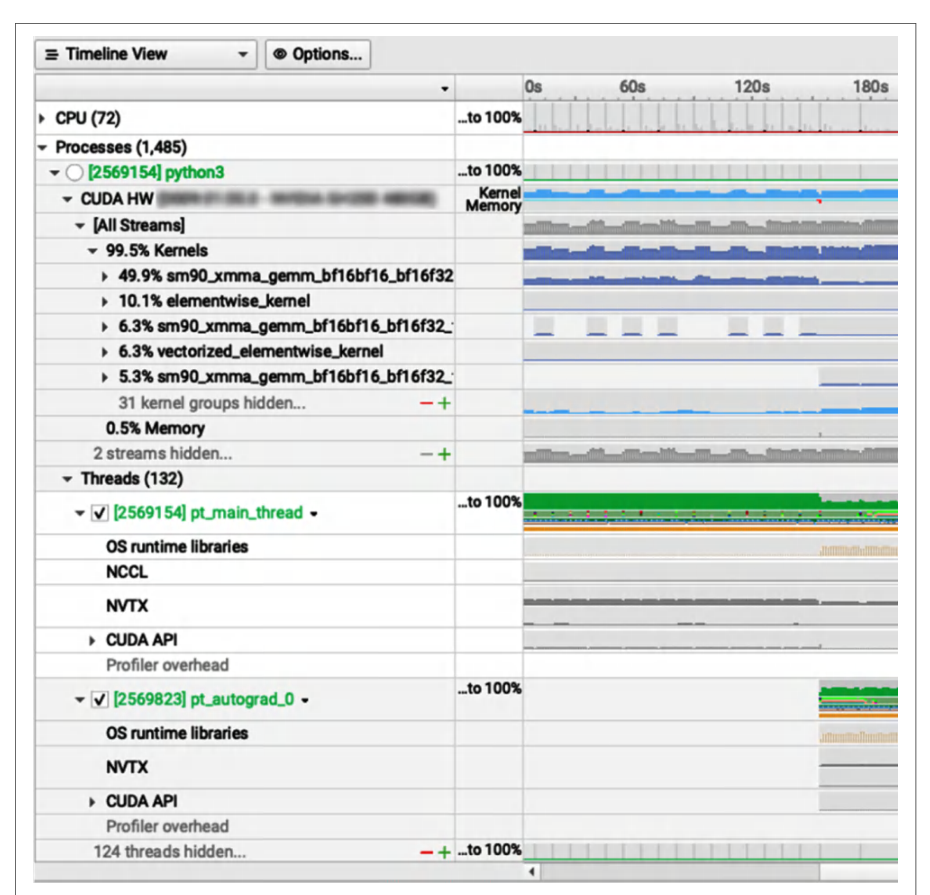Click the 180s mark on timeline ruler
Screen dimensions: 930x895
[871, 87]
